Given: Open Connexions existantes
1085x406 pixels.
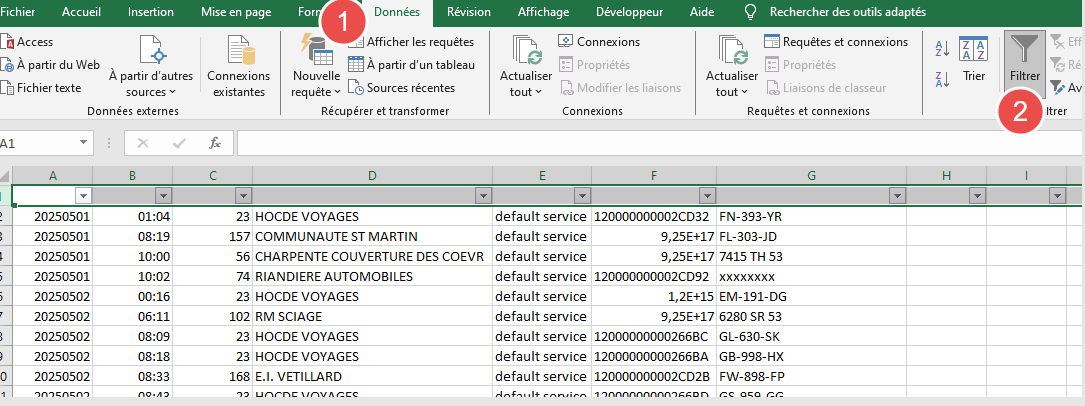Looking at the screenshot, I should tap(238, 65).
